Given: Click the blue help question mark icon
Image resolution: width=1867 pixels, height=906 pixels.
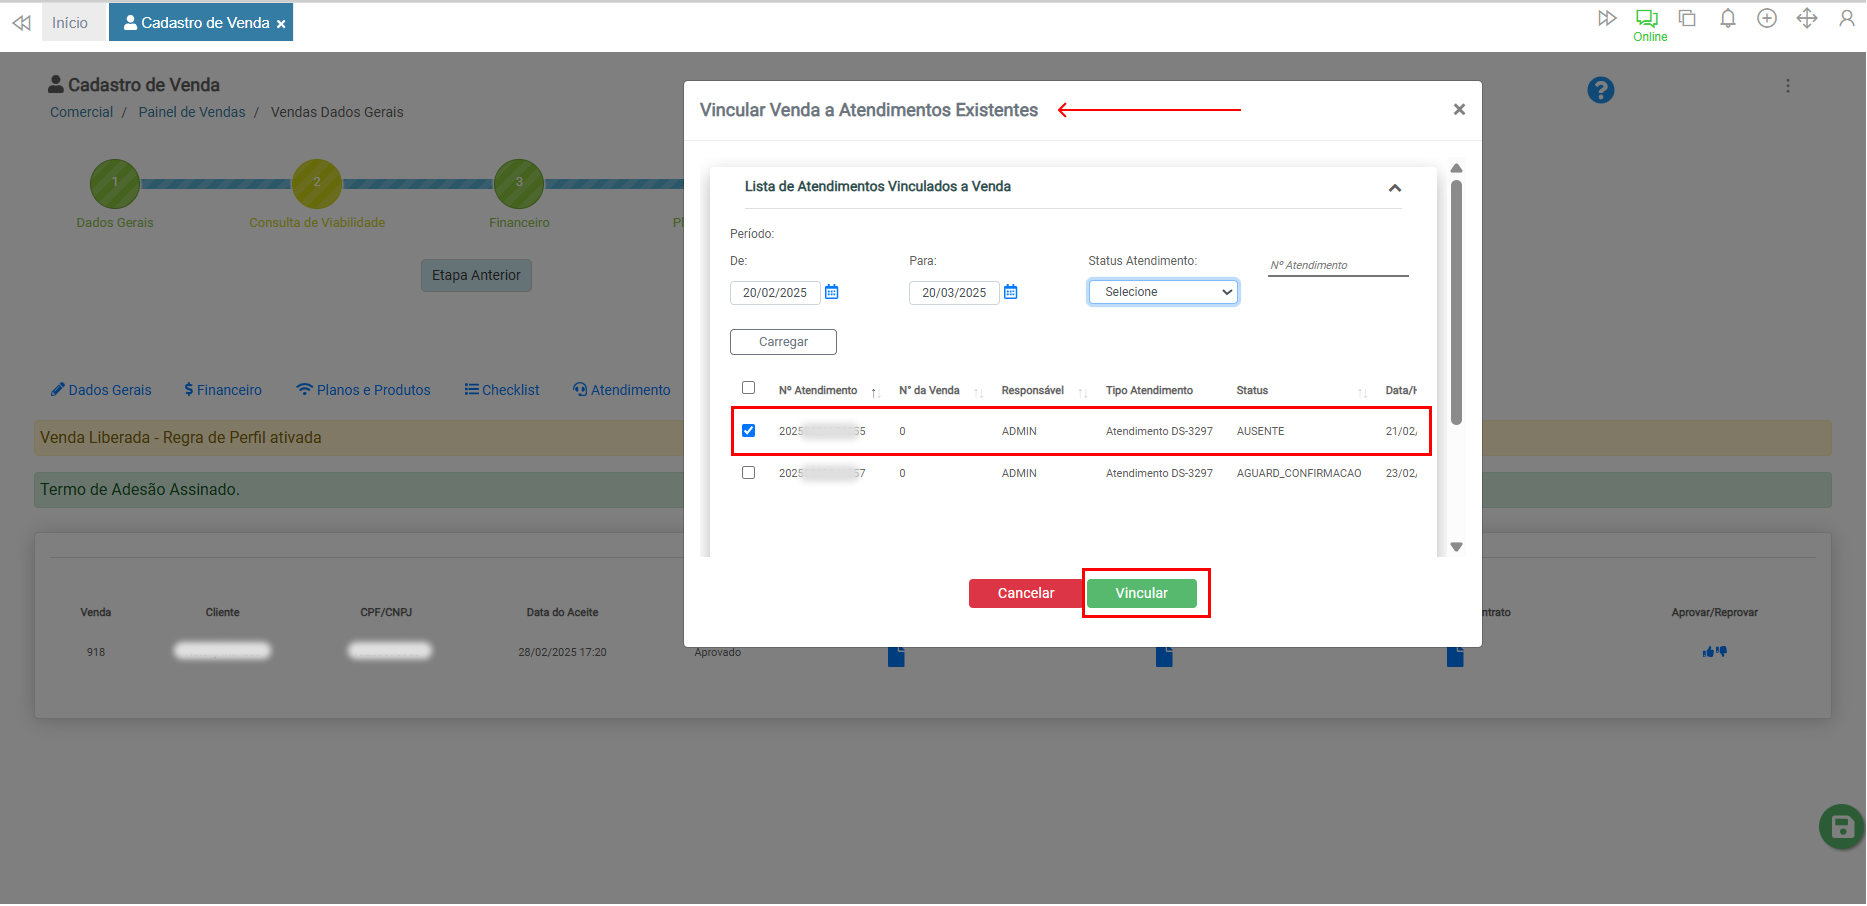Looking at the screenshot, I should [1600, 90].
